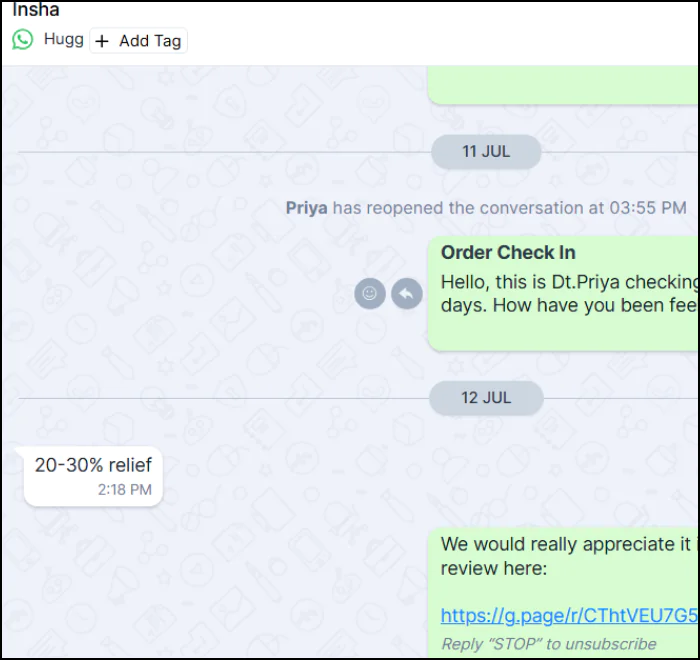This screenshot has width=700, height=660.
Task: Select the 20-30% relief message bubble
Action: click(x=93, y=476)
